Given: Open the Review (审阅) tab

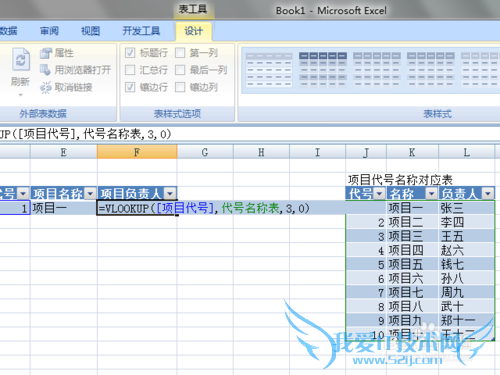Looking at the screenshot, I should pyautogui.click(x=49, y=31).
